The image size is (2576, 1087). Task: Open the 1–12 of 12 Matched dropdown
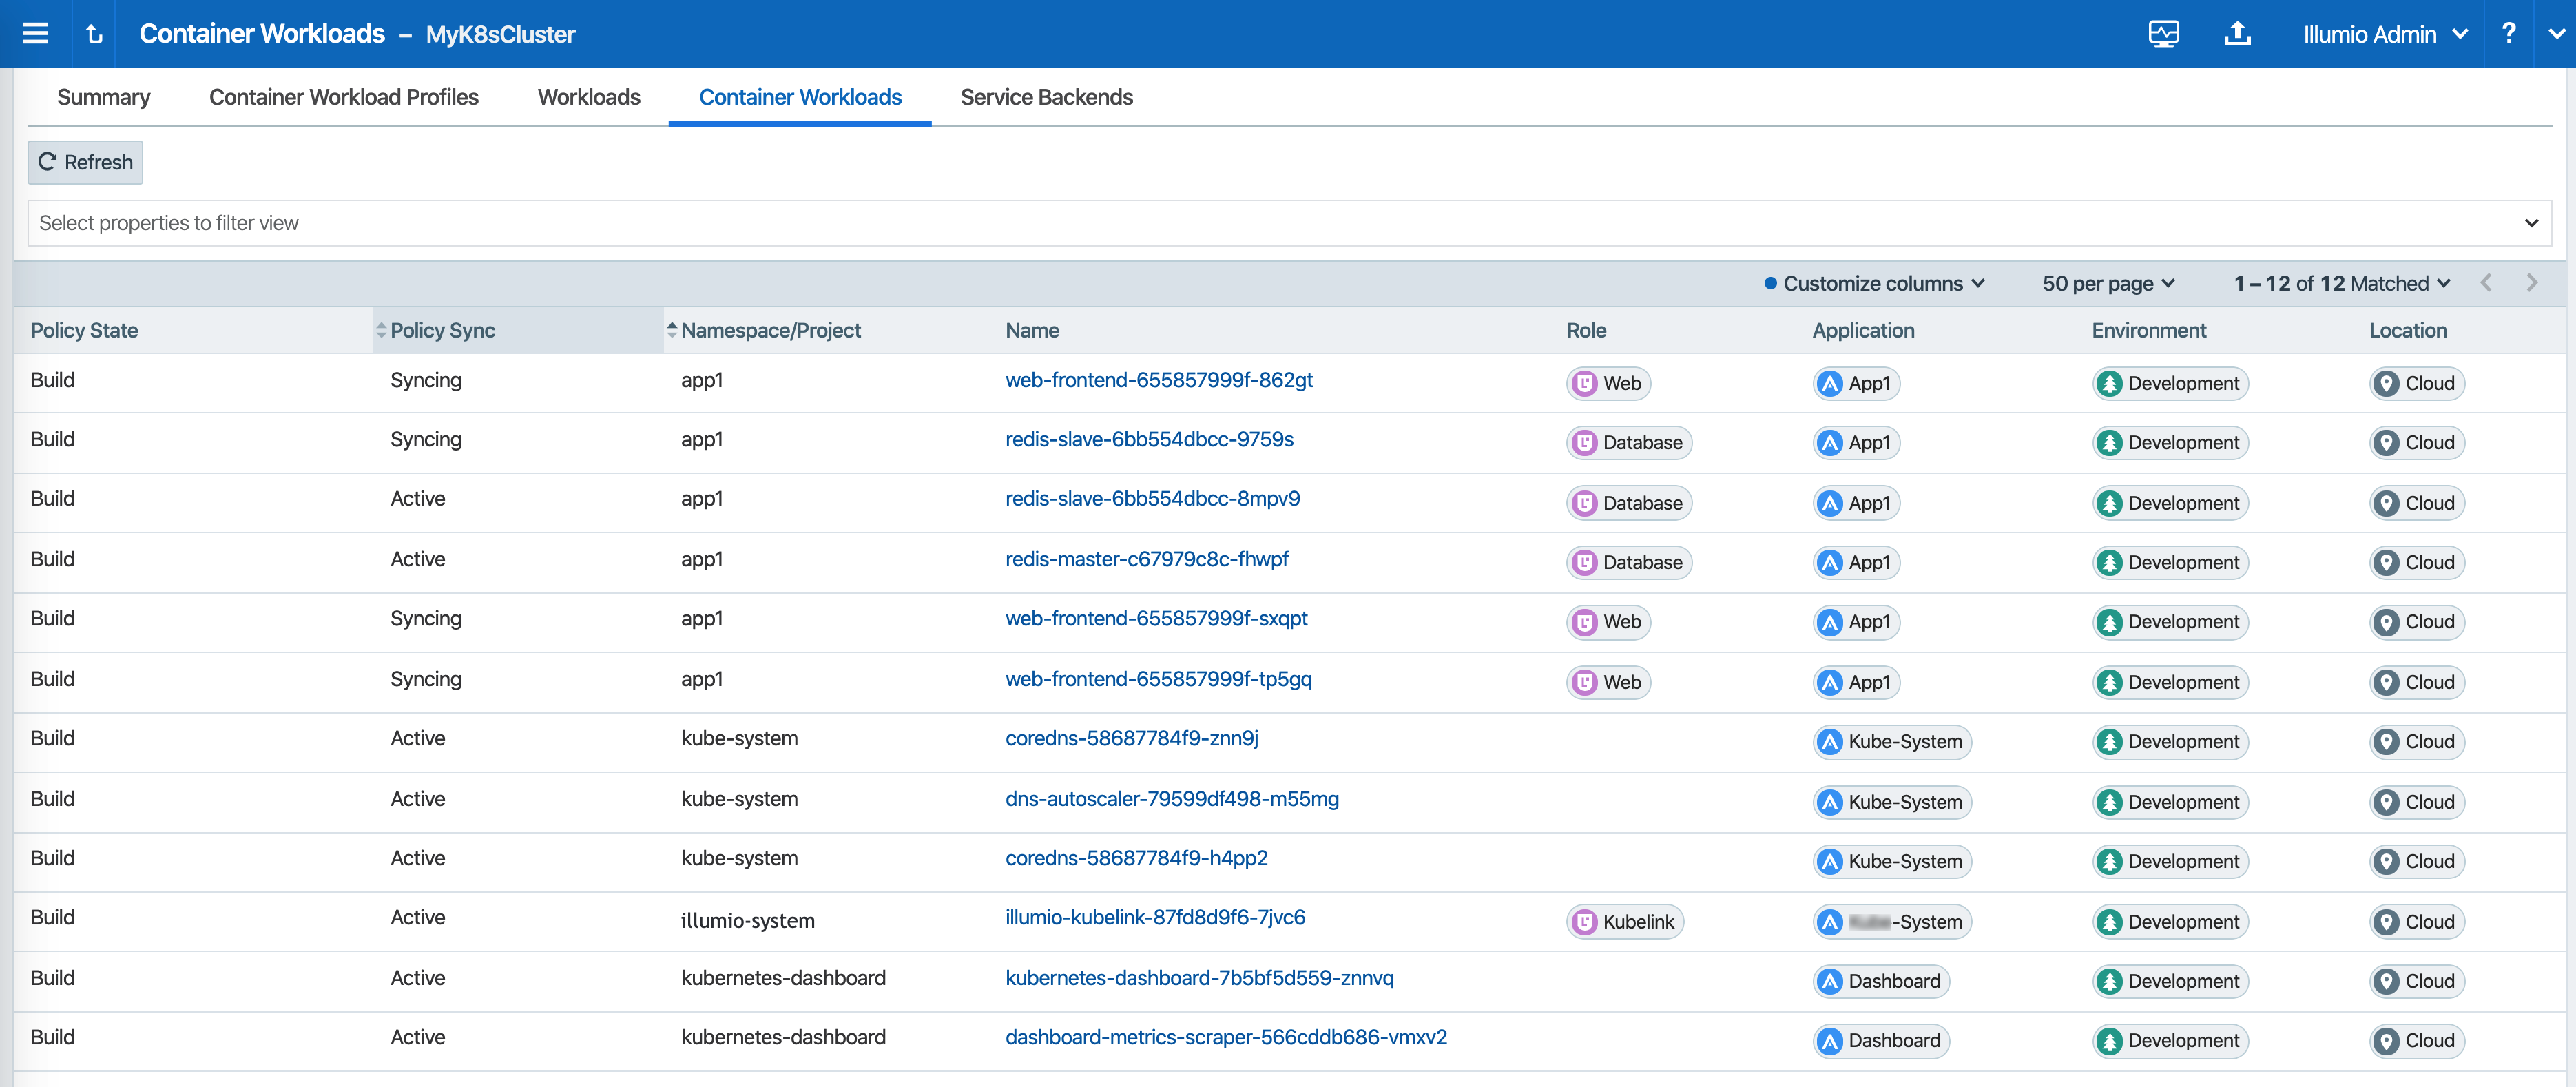[x=2341, y=283]
